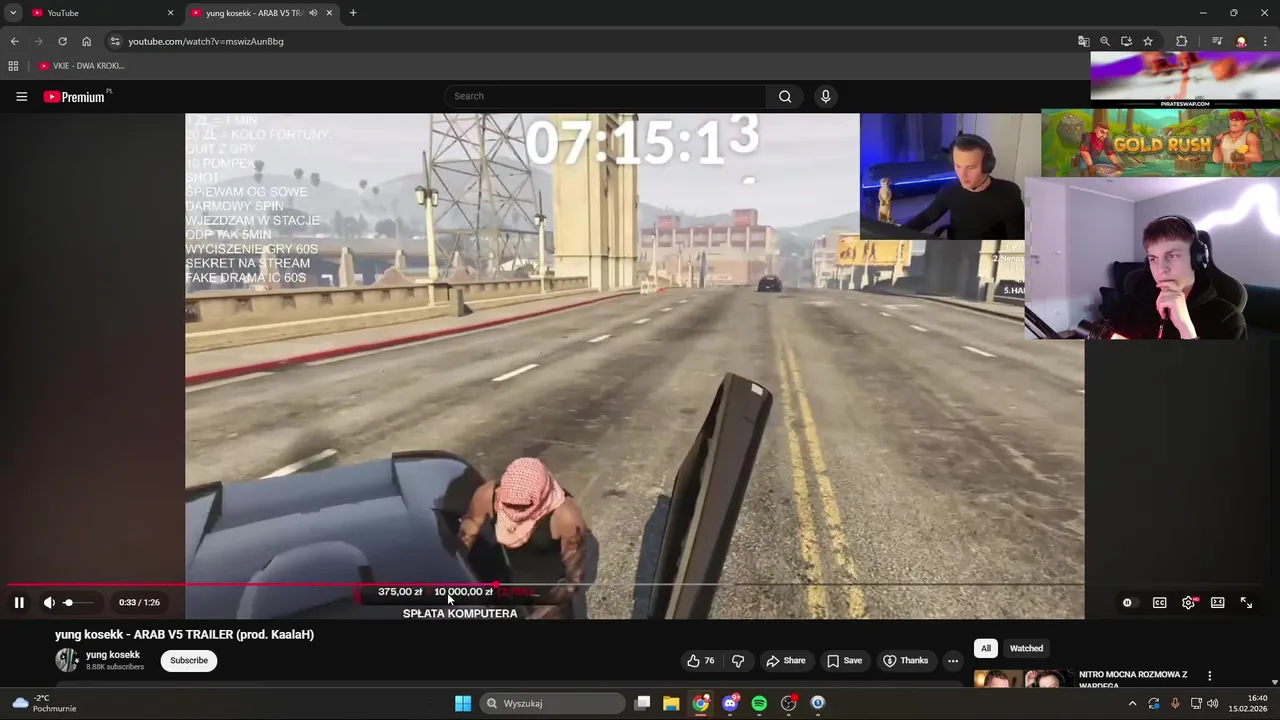Mute the yung kosekk tab audio icon
The image size is (1280, 720).
coord(313,13)
